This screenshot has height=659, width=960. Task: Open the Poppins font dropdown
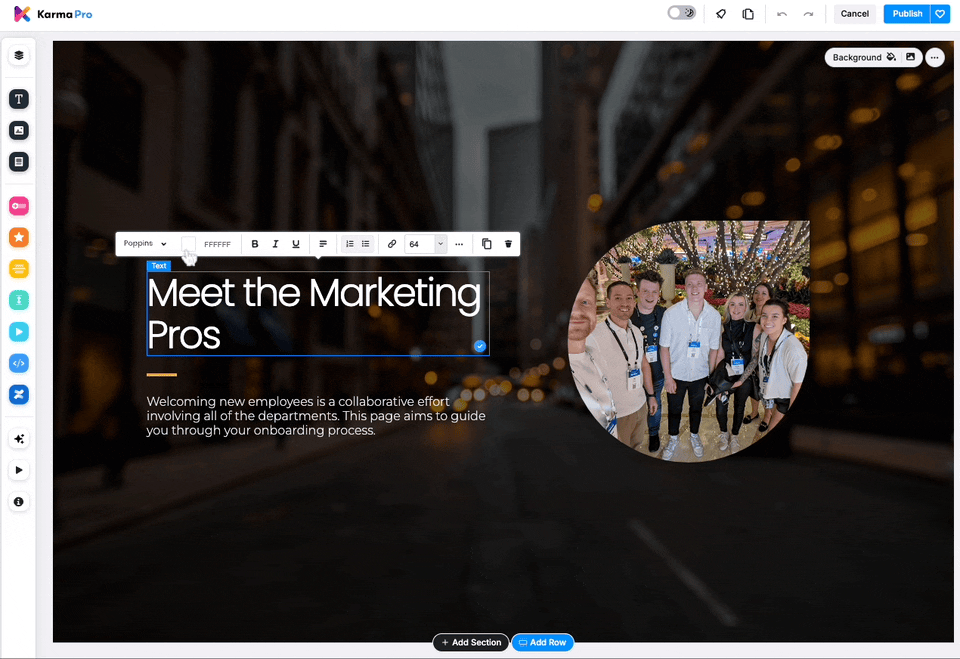tap(145, 244)
